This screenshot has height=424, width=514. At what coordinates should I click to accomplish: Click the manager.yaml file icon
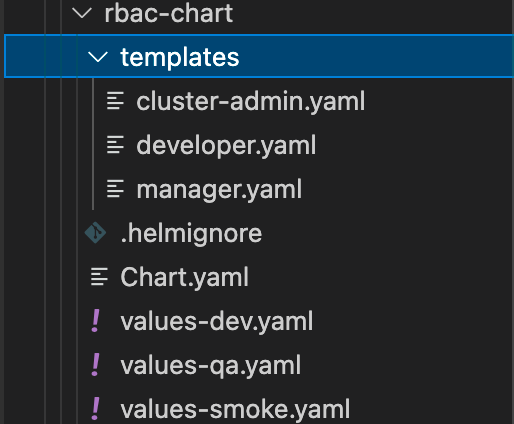tap(115, 189)
